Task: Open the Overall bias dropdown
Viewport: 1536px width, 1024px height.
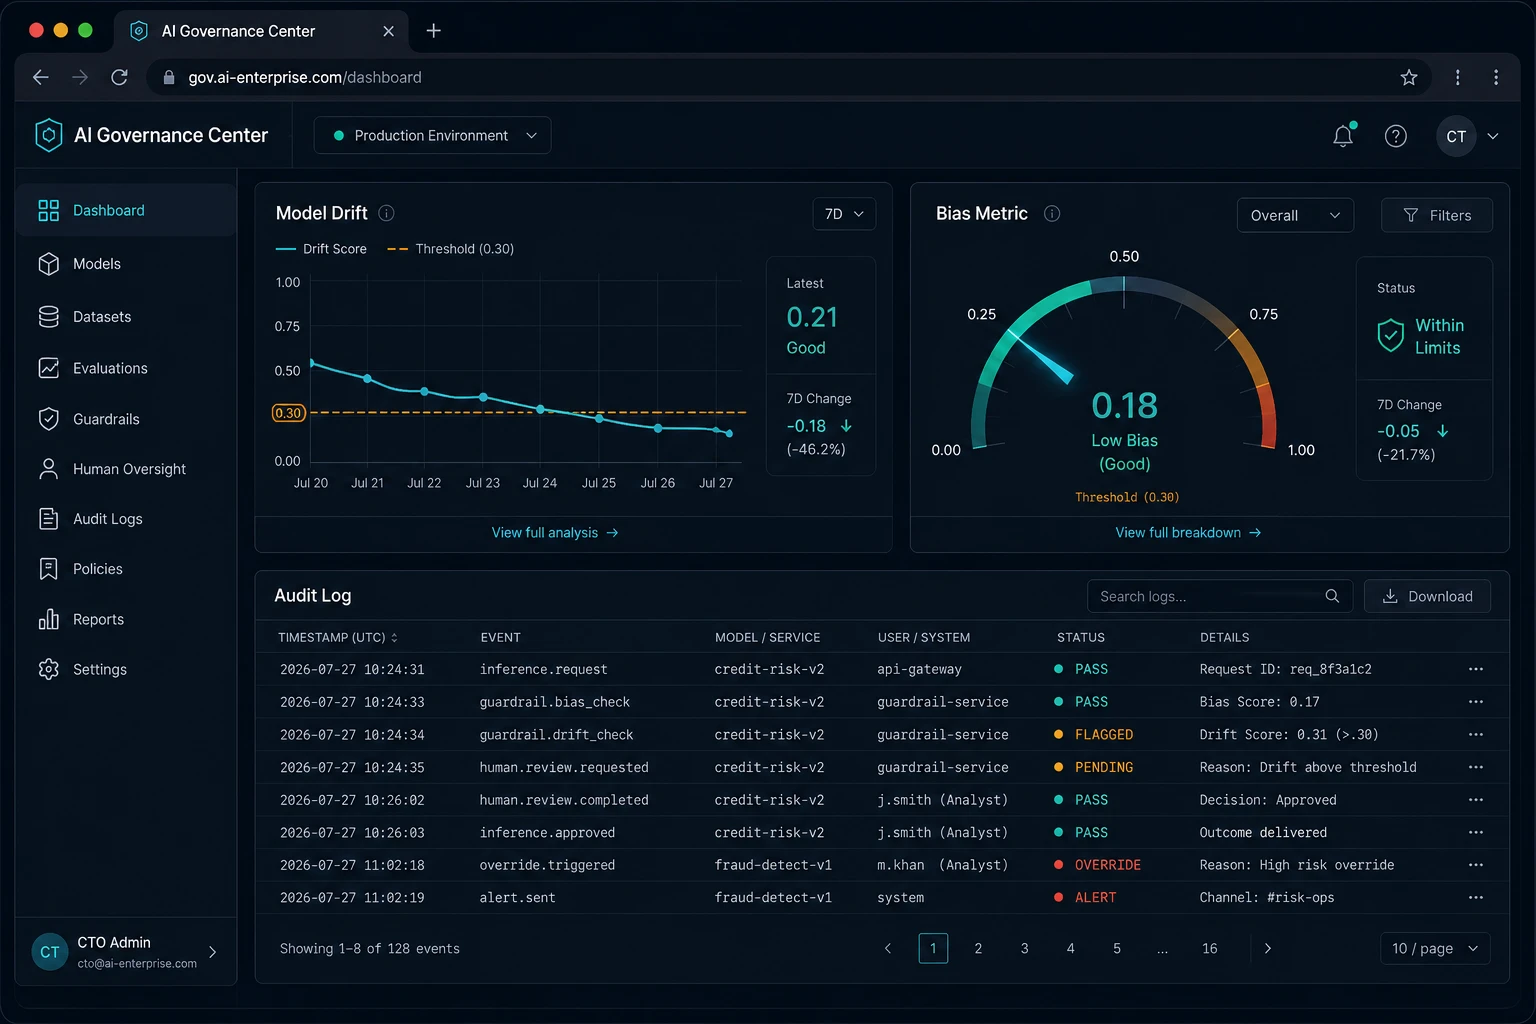Action: (1295, 215)
